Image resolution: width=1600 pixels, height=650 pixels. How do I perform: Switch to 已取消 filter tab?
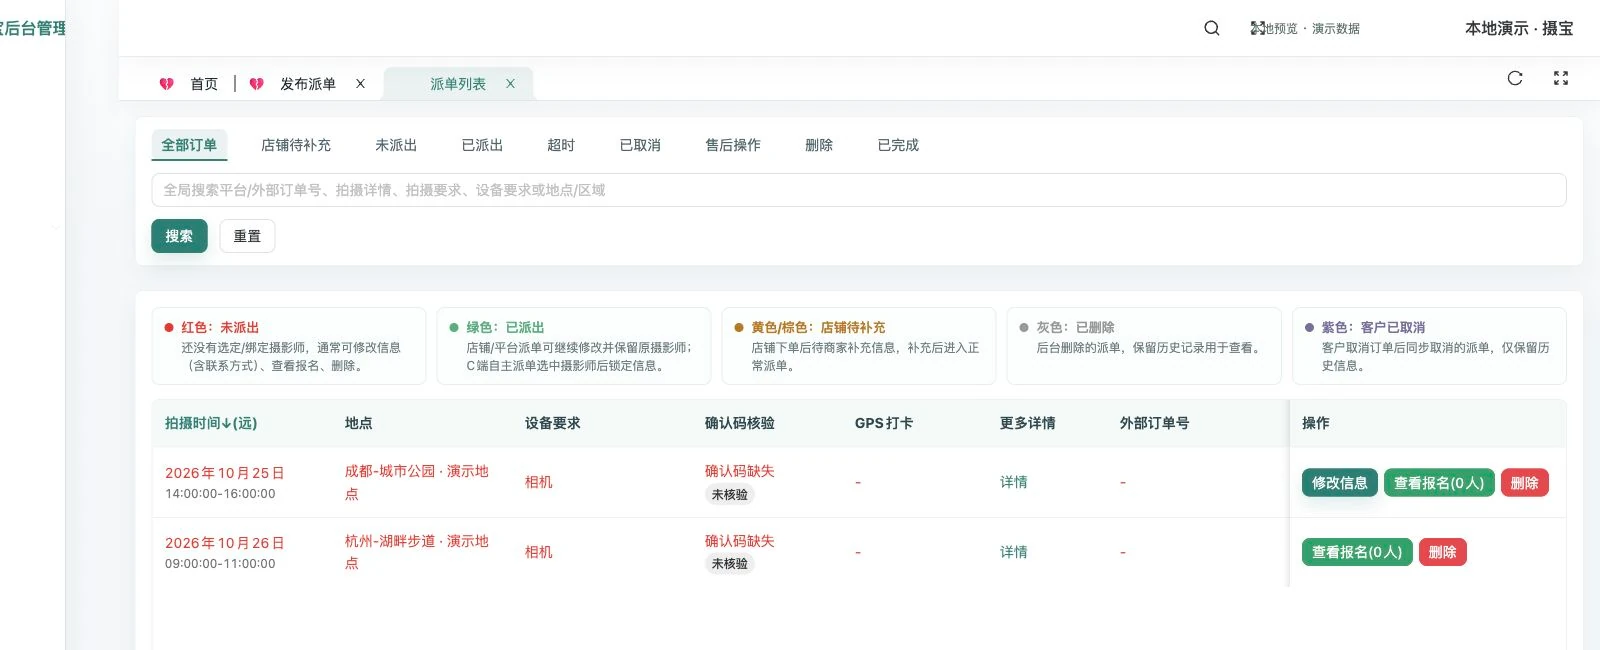pyautogui.click(x=640, y=145)
